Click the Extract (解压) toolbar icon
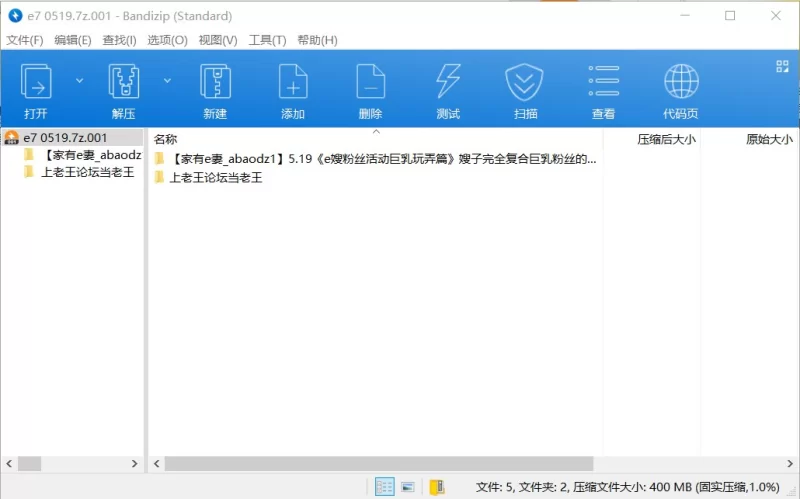 123,82
